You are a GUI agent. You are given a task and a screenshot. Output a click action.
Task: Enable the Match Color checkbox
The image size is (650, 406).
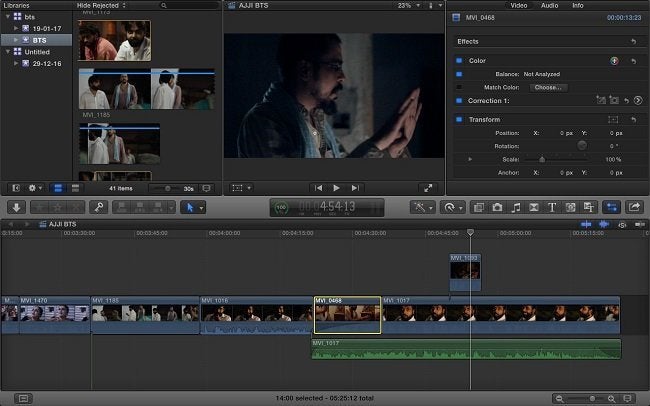pos(459,88)
